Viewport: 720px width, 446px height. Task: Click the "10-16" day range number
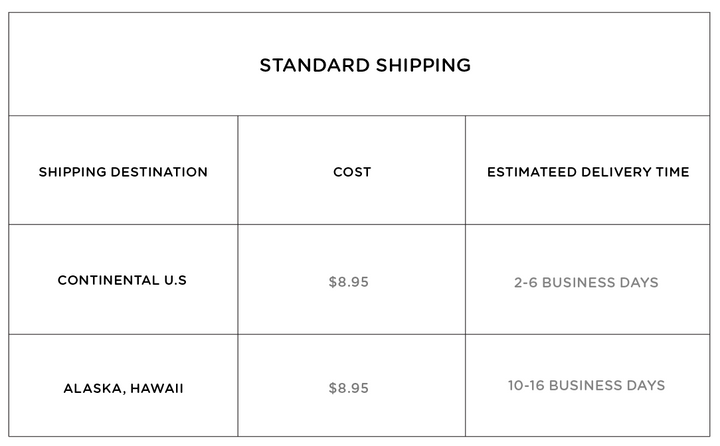click(x=526, y=385)
